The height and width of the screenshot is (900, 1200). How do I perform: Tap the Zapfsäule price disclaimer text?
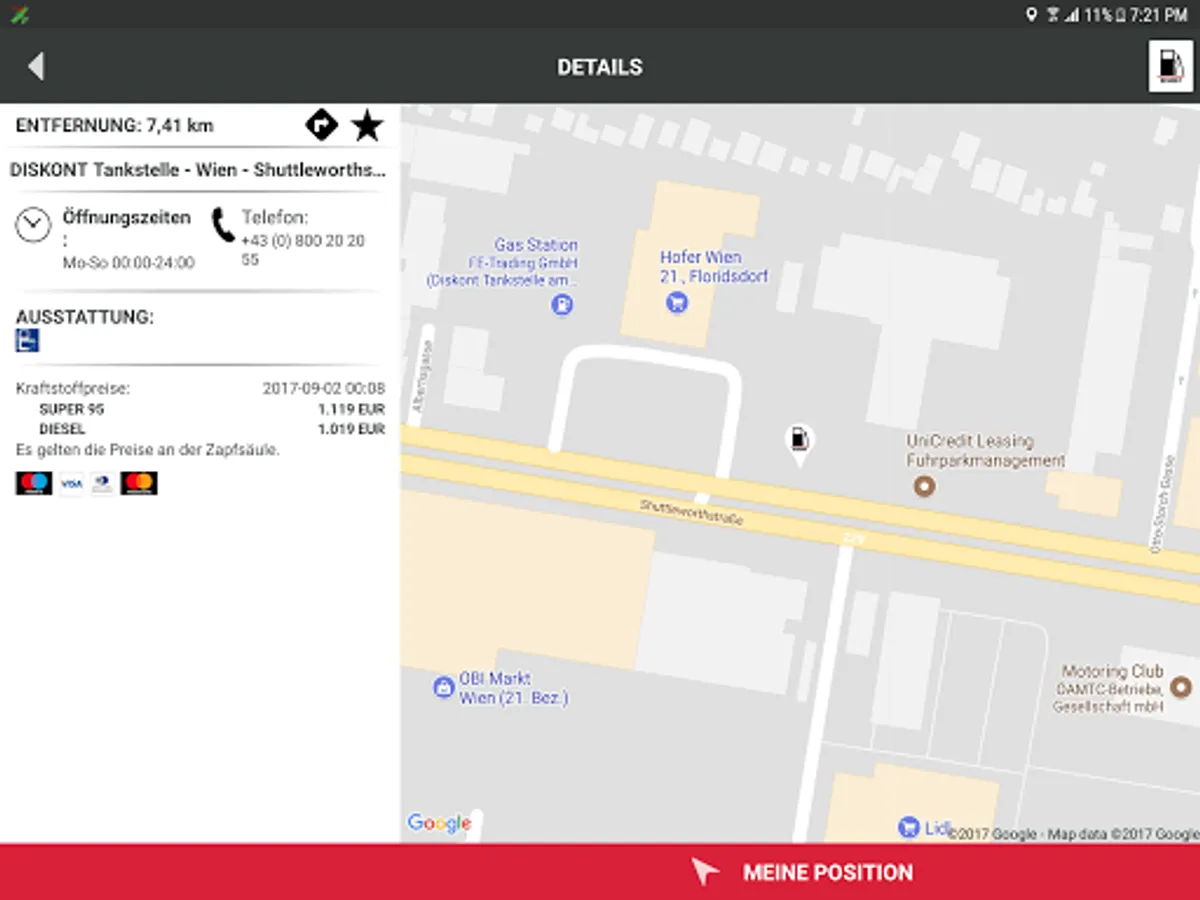(148, 450)
